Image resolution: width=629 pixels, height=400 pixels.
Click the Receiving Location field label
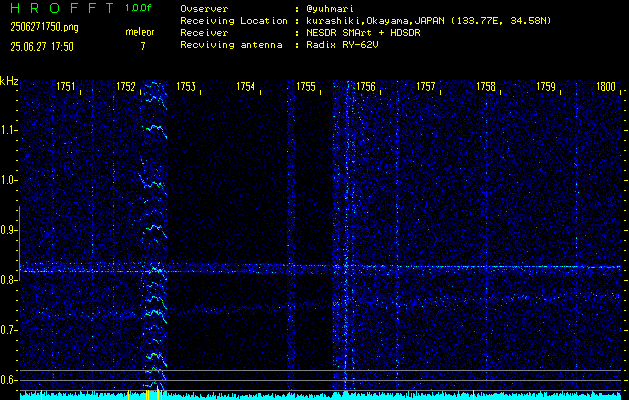[x=234, y=21]
